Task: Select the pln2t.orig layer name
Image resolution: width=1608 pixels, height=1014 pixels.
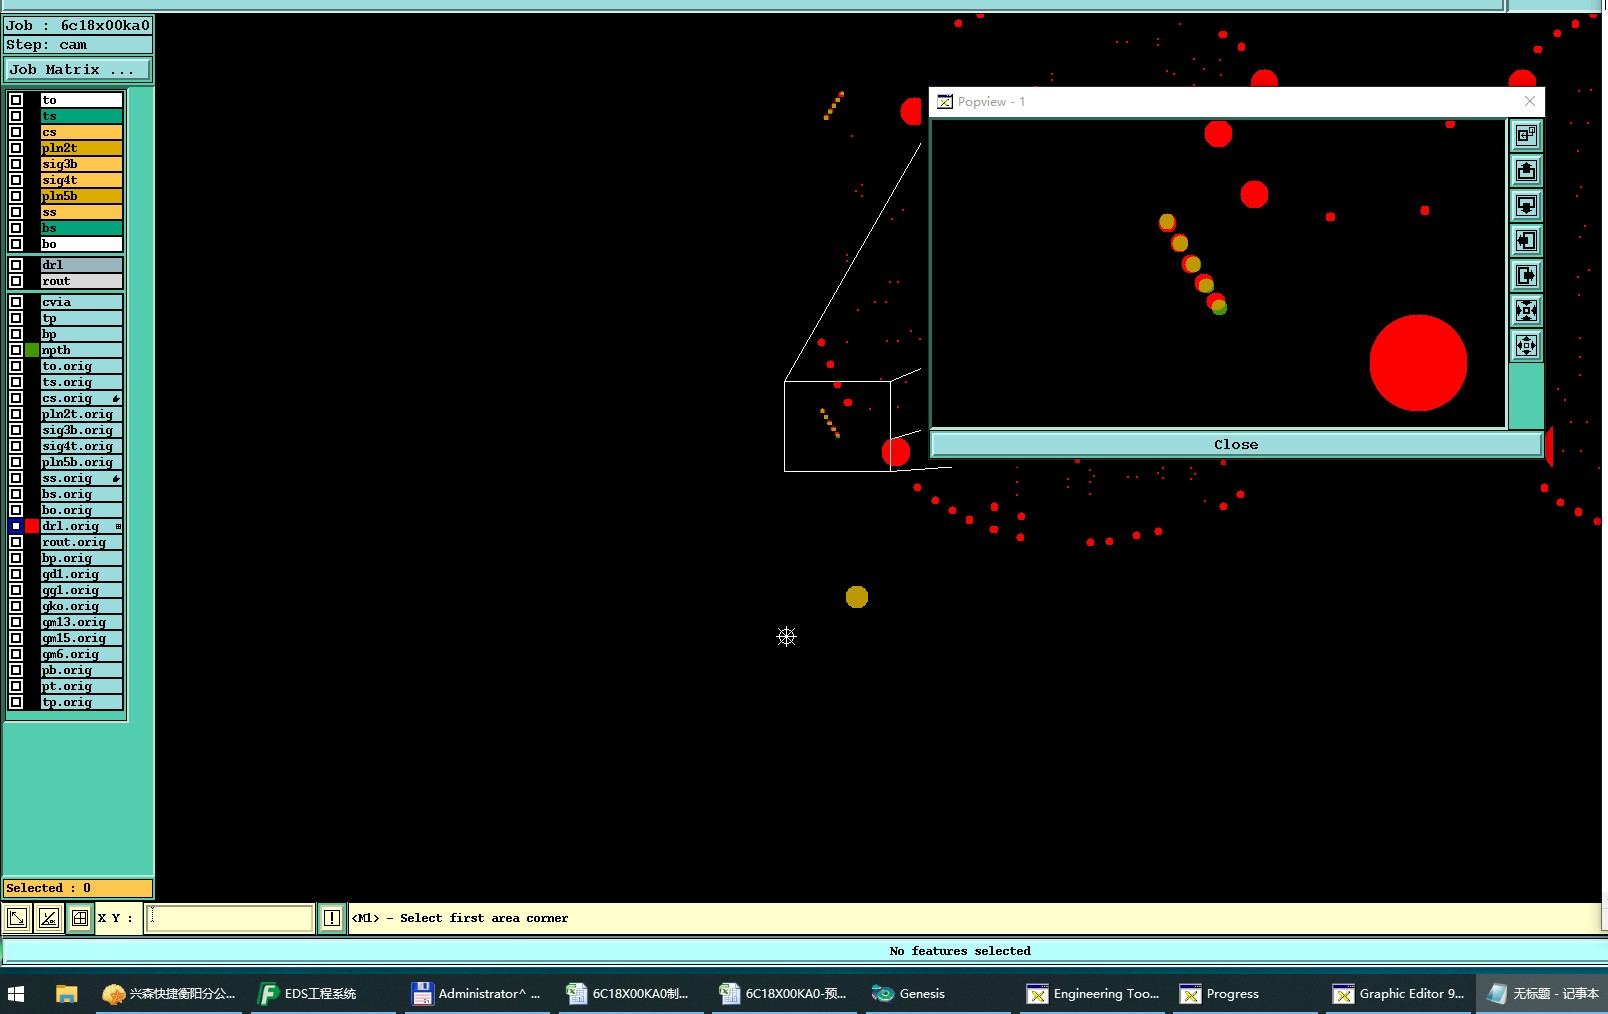Action: tap(81, 414)
